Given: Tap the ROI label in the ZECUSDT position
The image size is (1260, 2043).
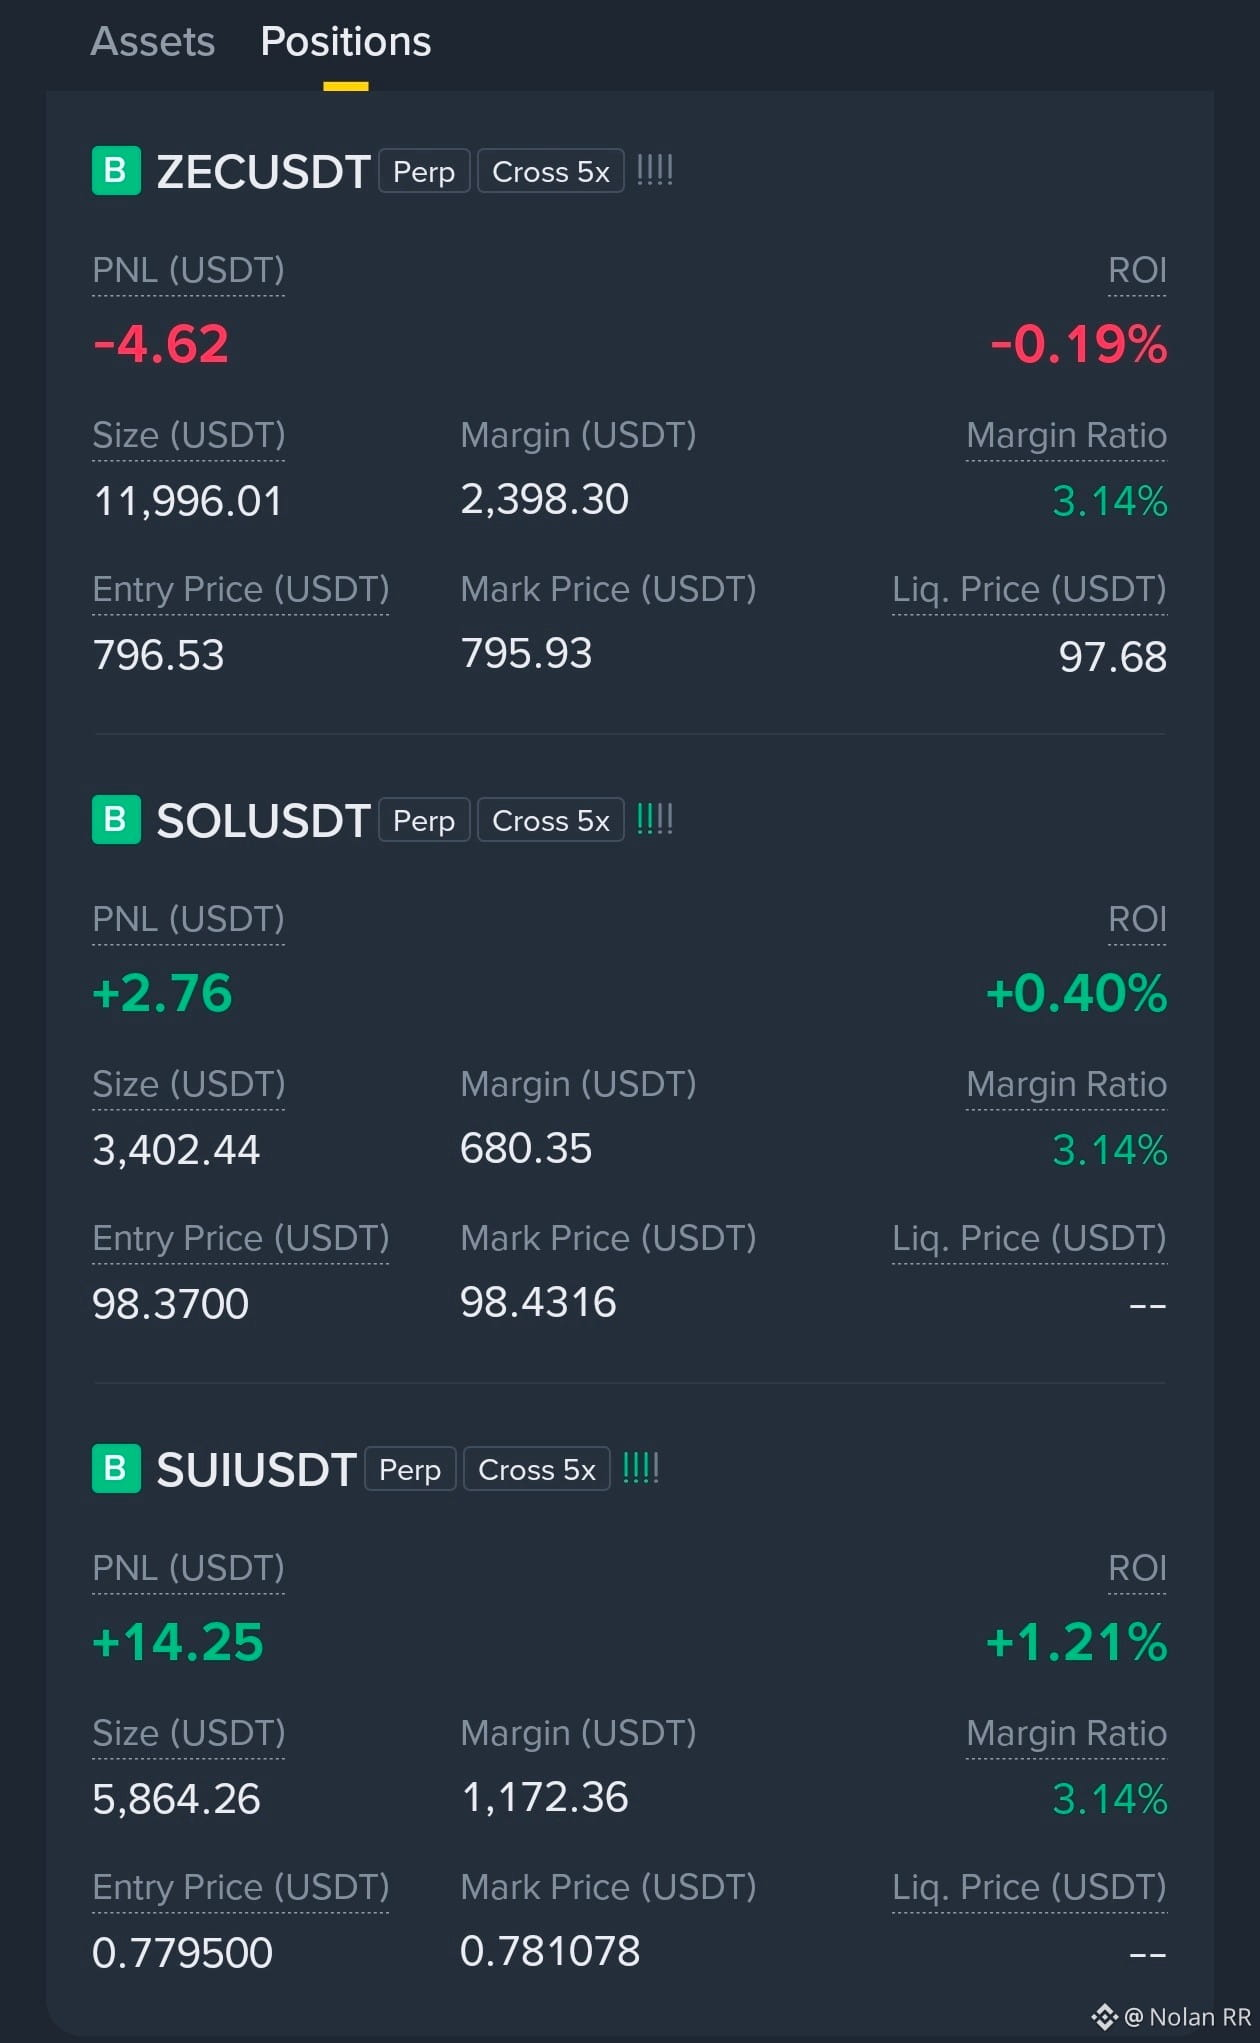Looking at the screenshot, I should (1137, 270).
